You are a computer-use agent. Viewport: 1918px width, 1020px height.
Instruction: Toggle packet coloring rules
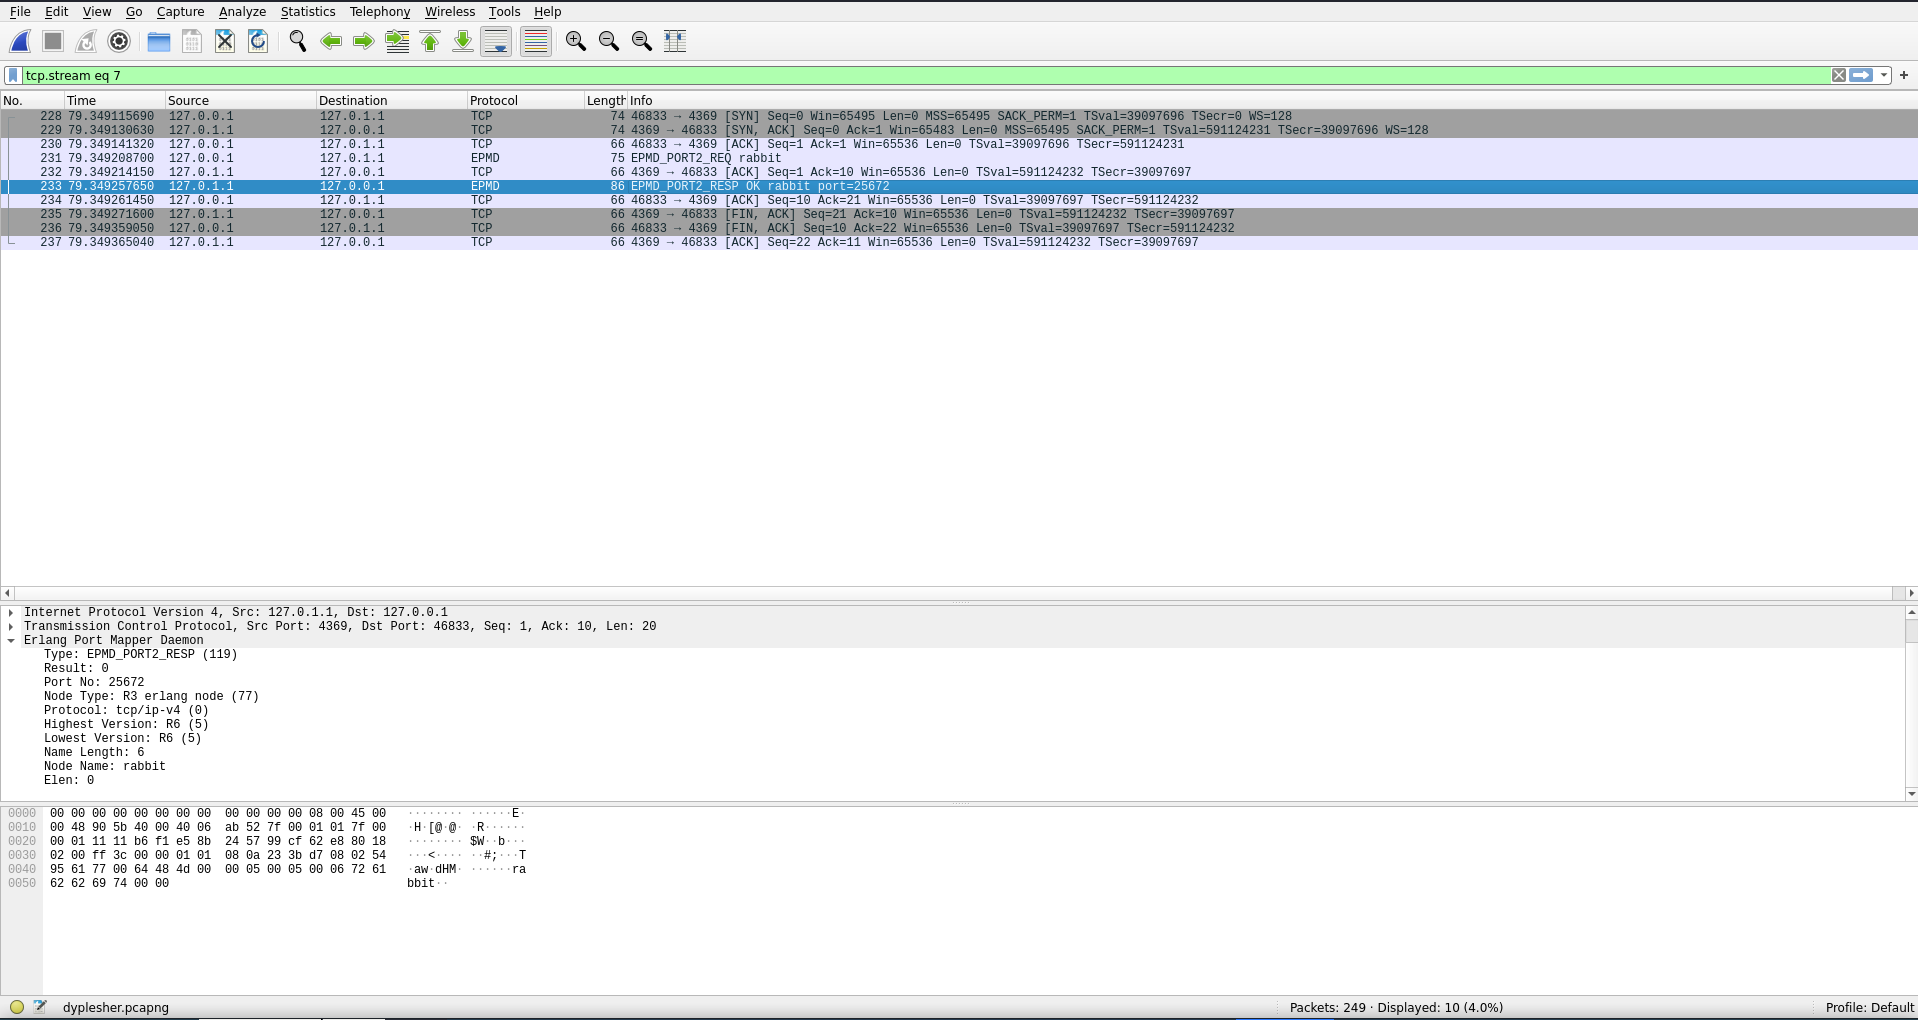pyautogui.click(x=536, y=41)
